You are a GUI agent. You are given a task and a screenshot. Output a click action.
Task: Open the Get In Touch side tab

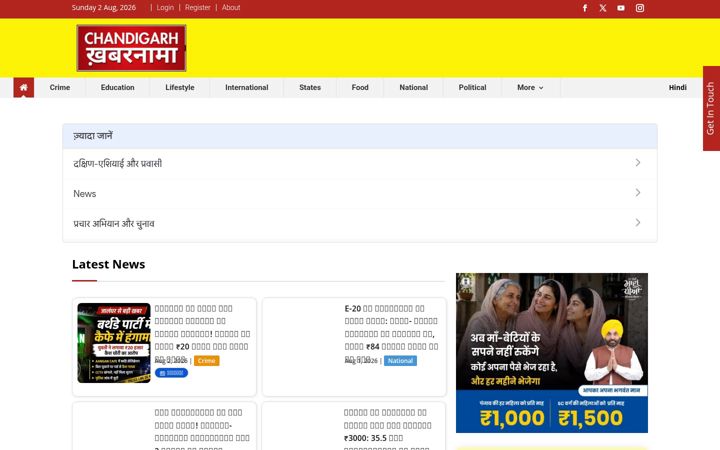(x=711, y=108)
